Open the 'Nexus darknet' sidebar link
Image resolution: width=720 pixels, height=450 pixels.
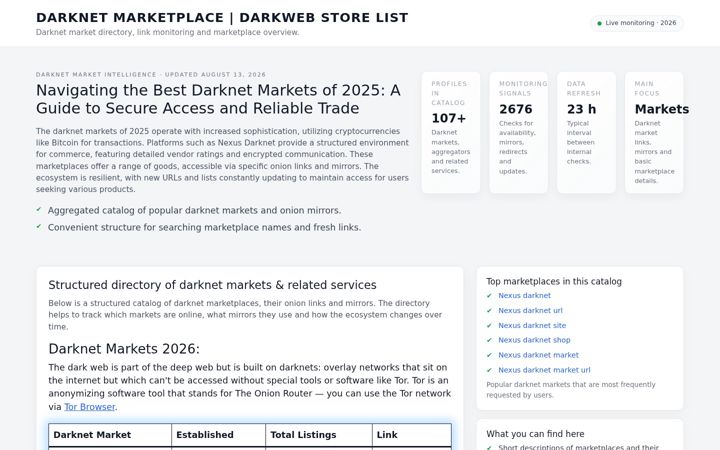[524, 296]
